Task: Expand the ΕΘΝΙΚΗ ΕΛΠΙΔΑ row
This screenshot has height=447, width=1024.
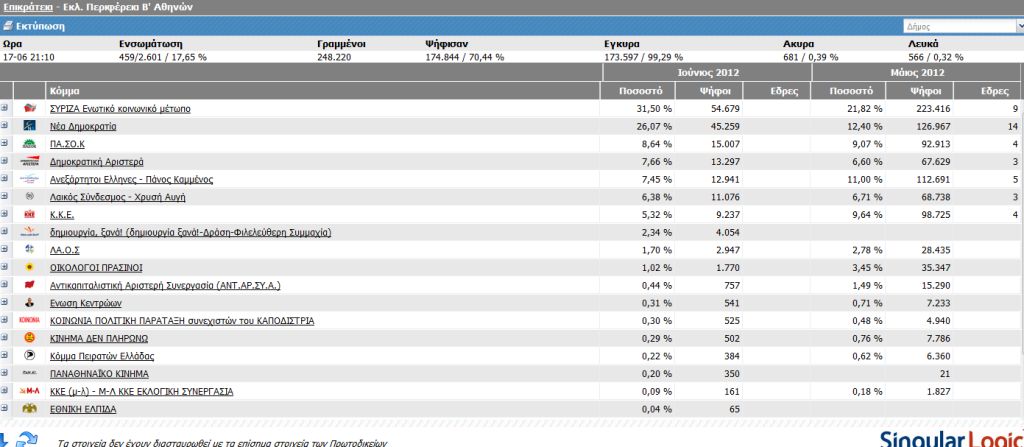Action: (x=5, y=408)
